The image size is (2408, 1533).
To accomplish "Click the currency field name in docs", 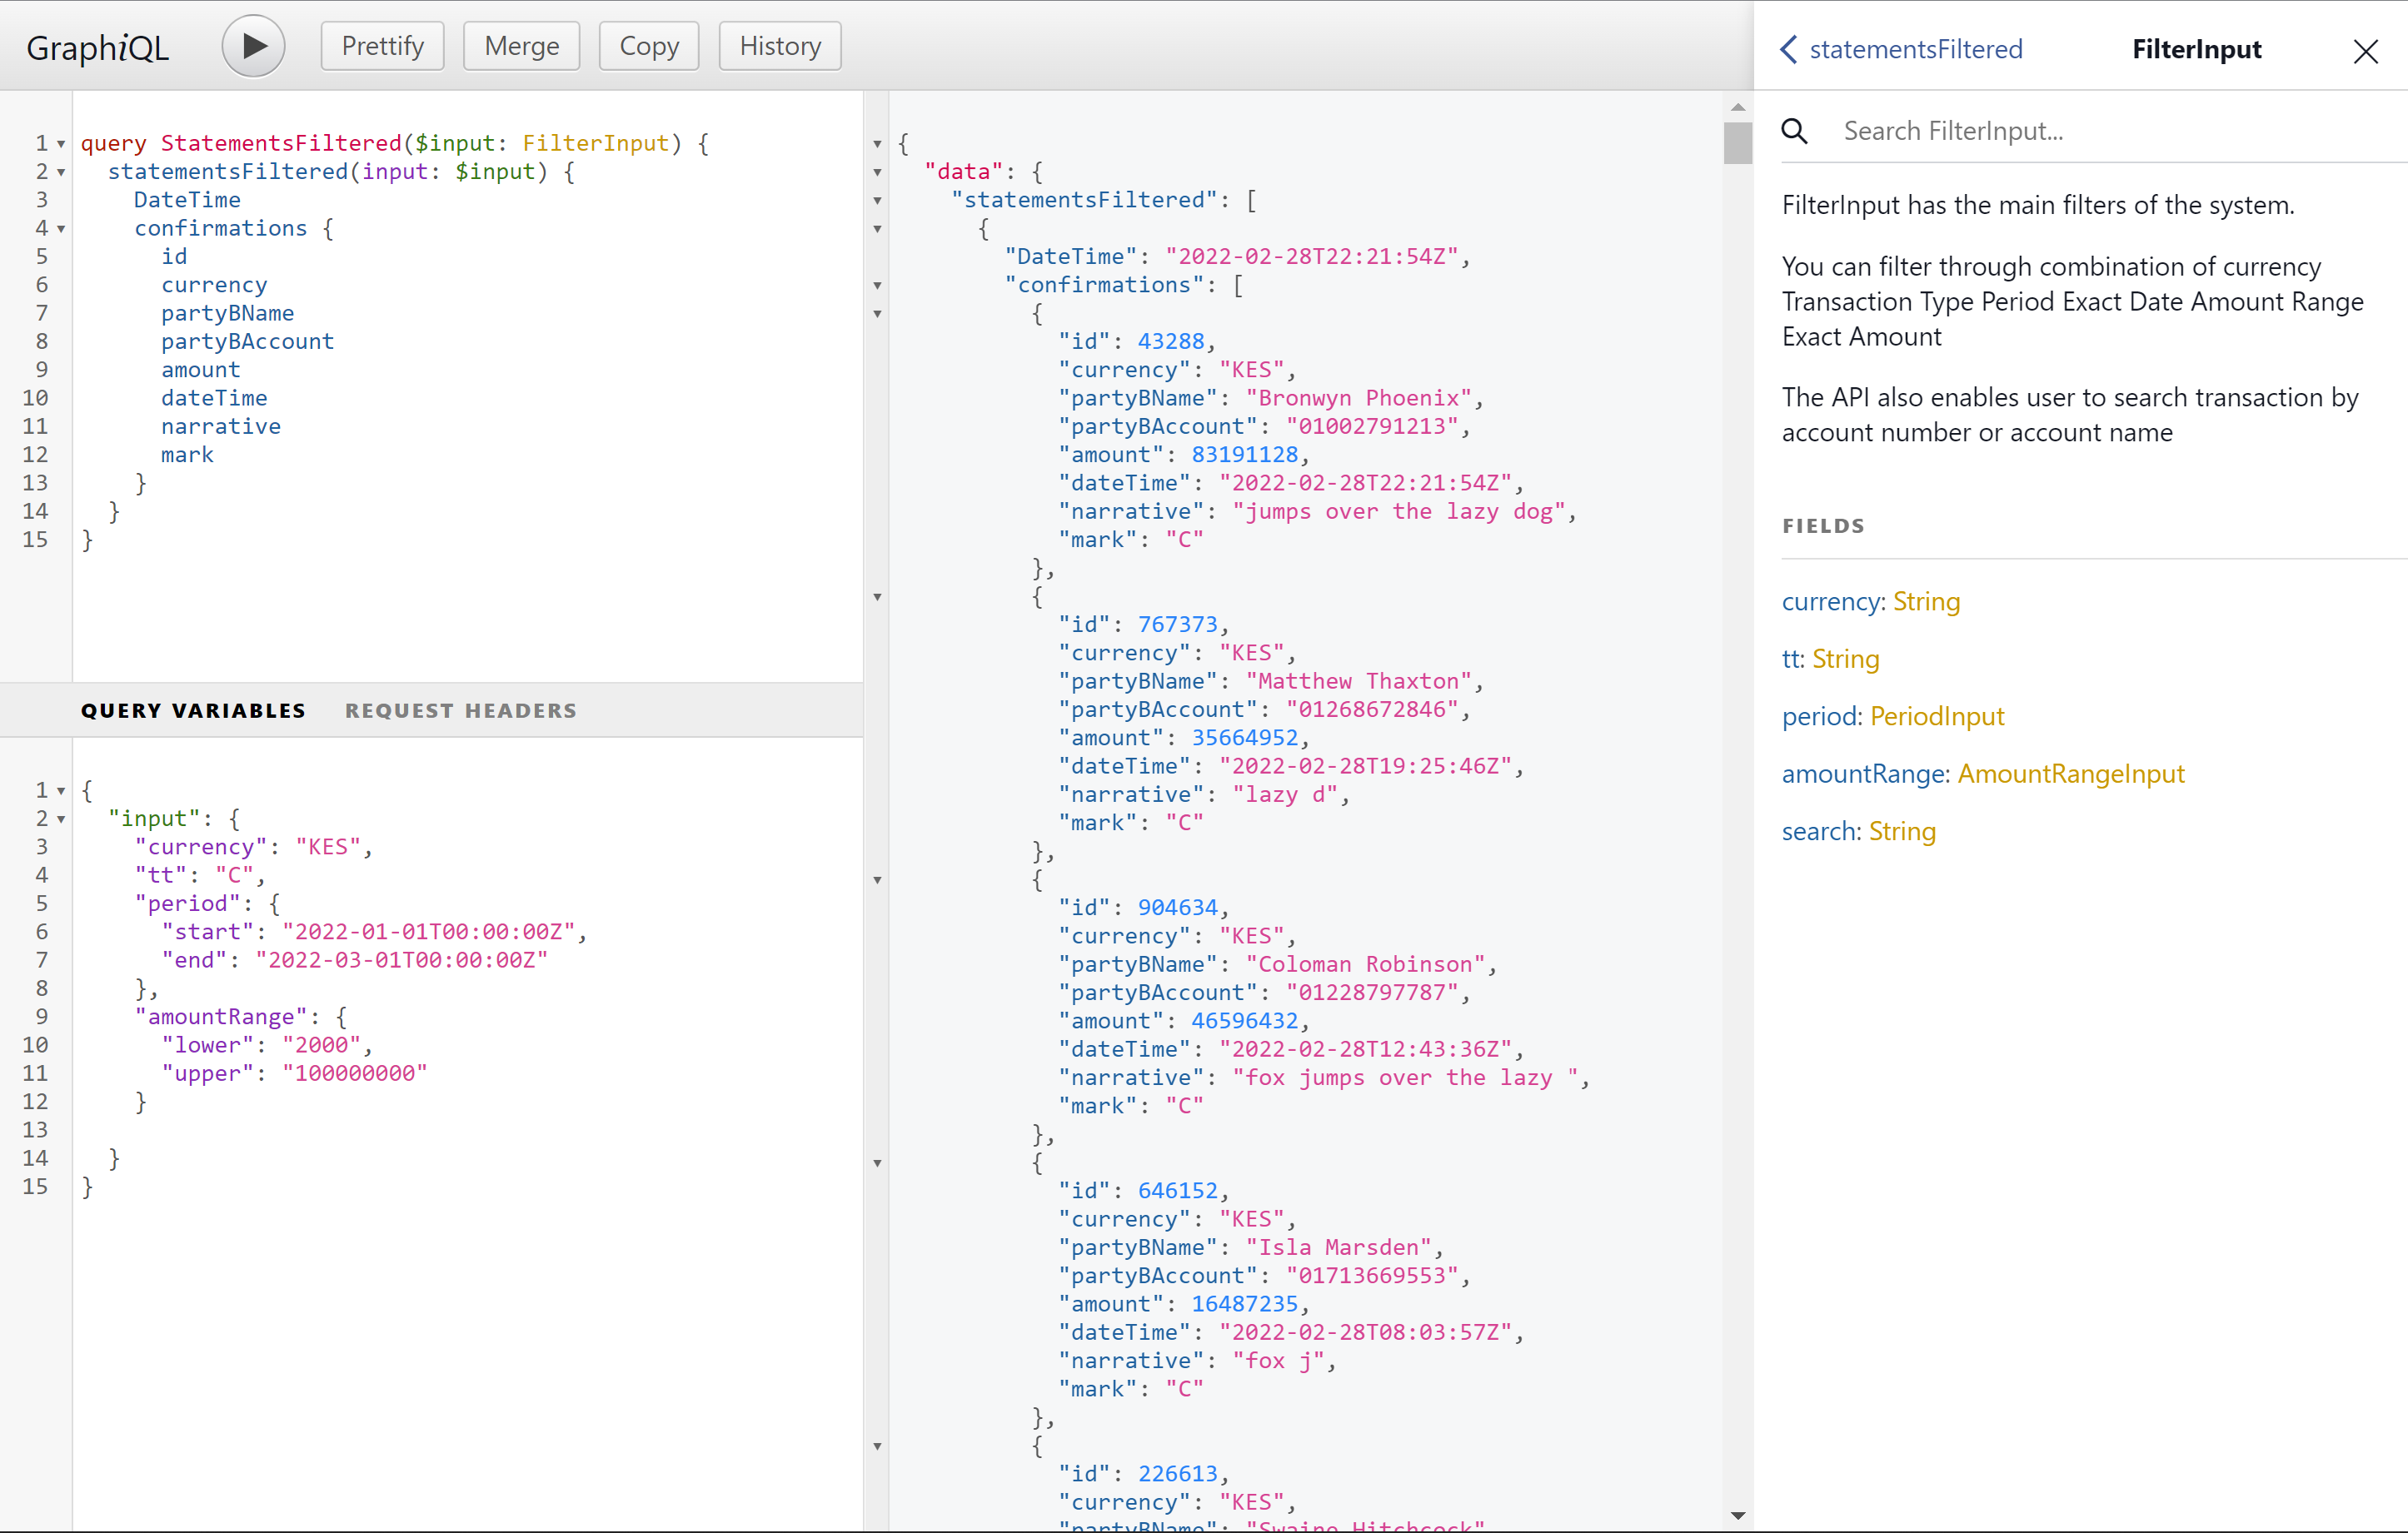I will coord(1832,601).
